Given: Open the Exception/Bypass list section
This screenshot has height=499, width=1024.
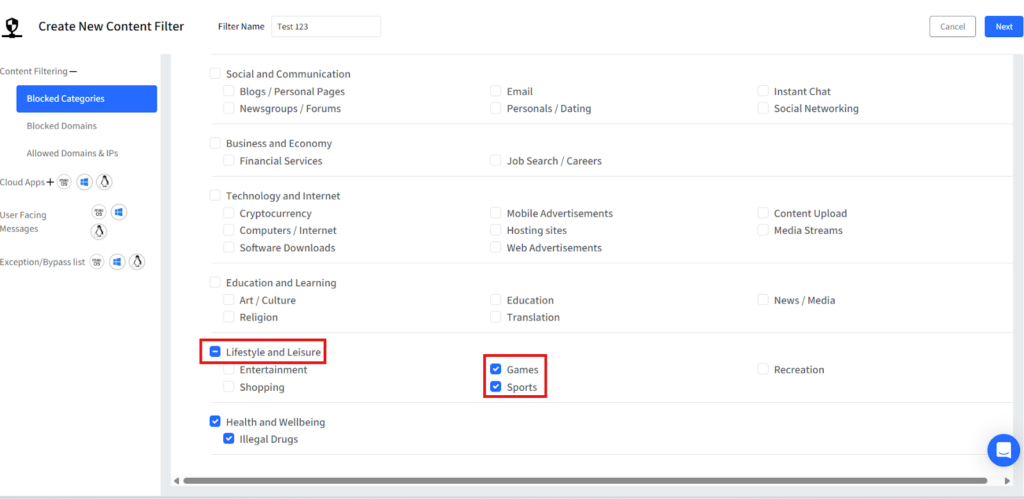Looking at the screenshot, I should [42, 262].
